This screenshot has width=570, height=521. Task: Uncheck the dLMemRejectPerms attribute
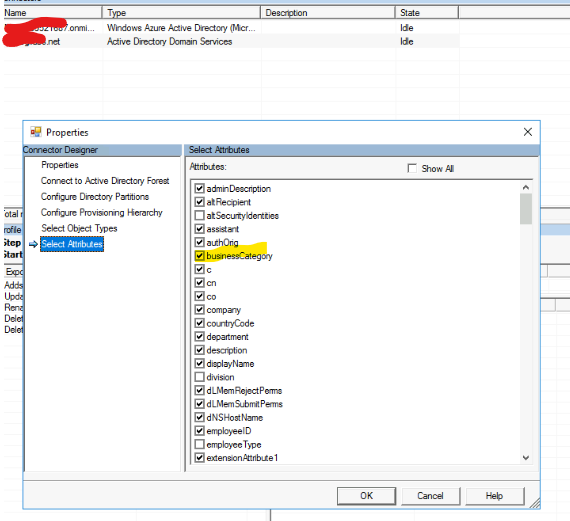point(199,390)
